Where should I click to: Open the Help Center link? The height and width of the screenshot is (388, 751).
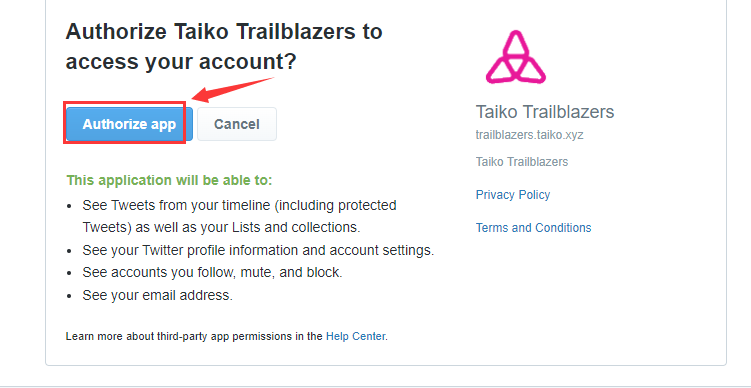coord(355,336)
